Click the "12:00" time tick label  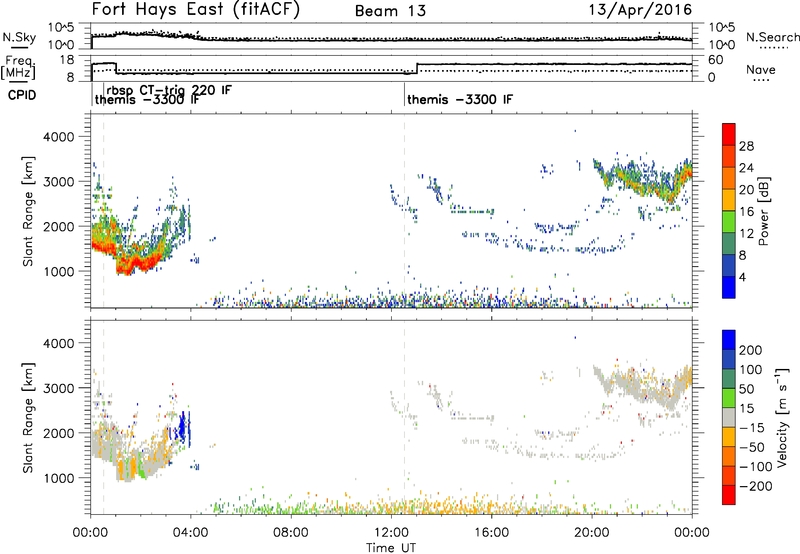[x=391, y=533]
